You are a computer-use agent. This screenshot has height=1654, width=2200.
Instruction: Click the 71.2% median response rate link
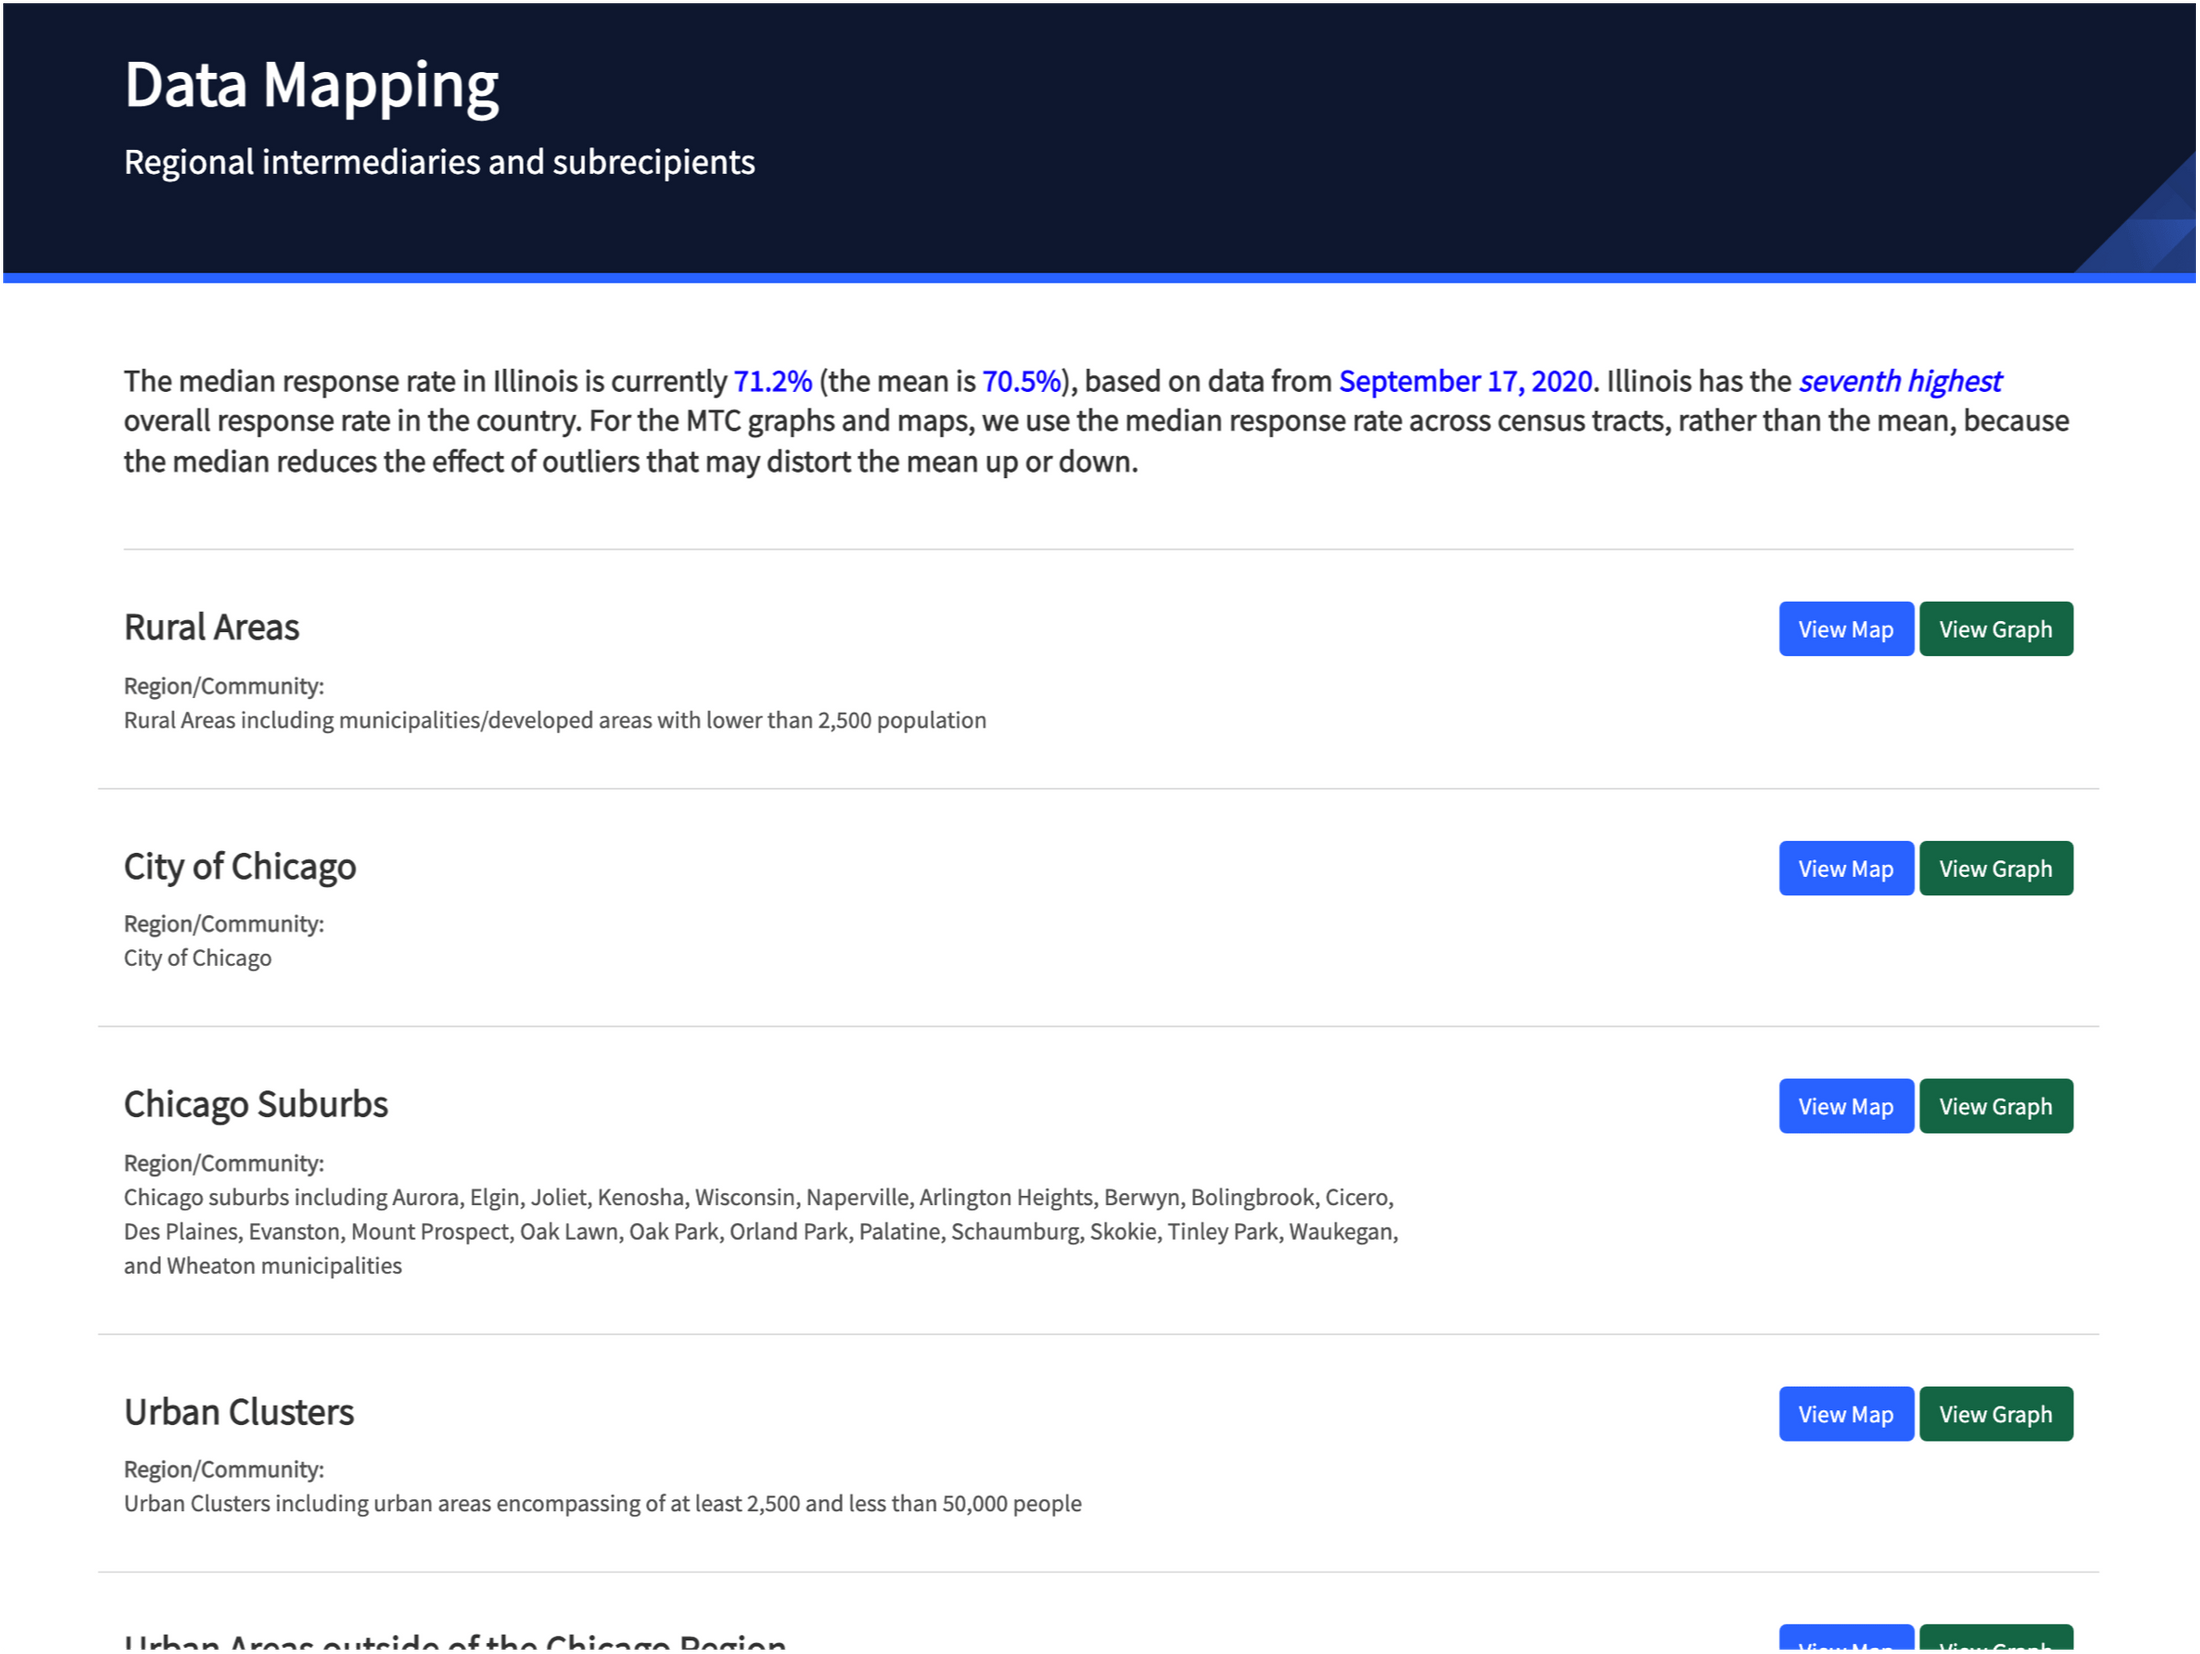pos(770,381)
